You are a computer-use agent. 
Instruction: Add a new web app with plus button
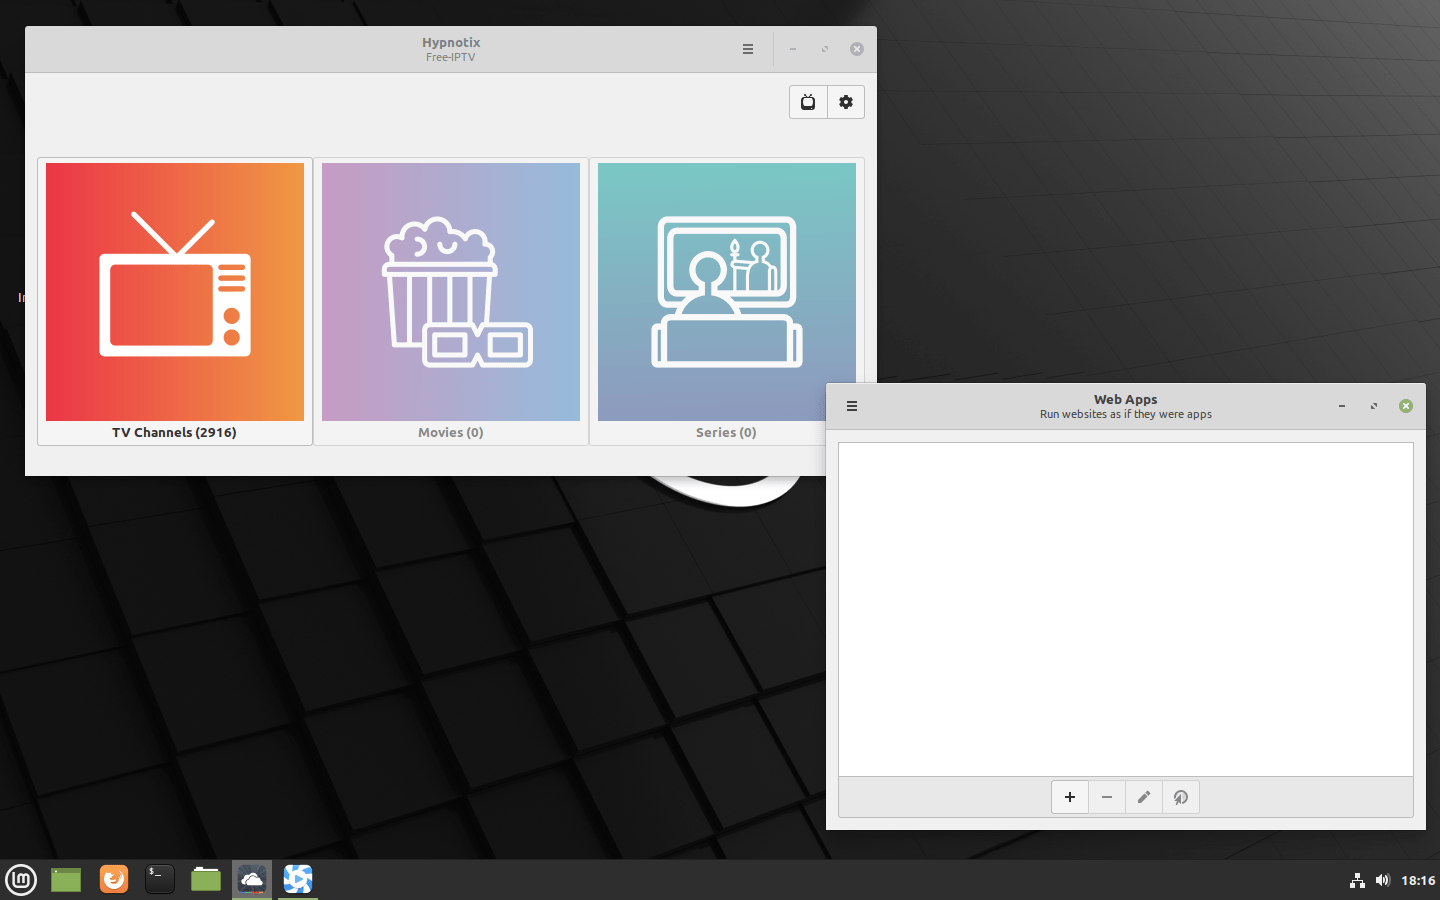pyautogui.click(x=1070, y=797)
